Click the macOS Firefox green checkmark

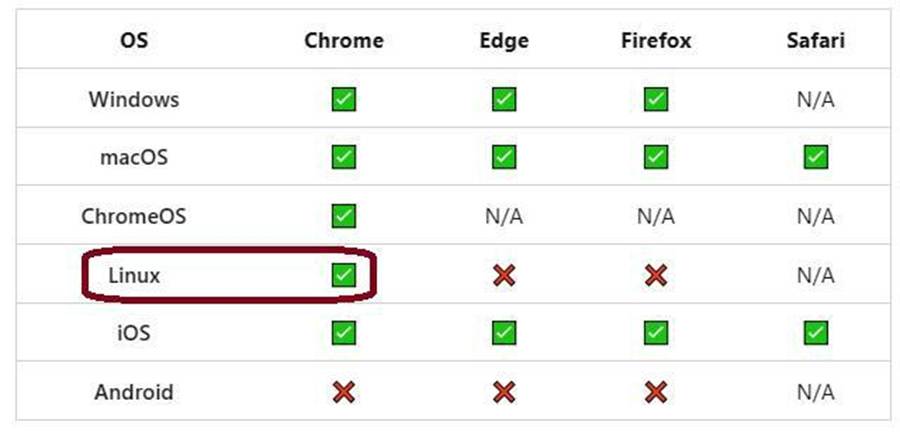655,157
